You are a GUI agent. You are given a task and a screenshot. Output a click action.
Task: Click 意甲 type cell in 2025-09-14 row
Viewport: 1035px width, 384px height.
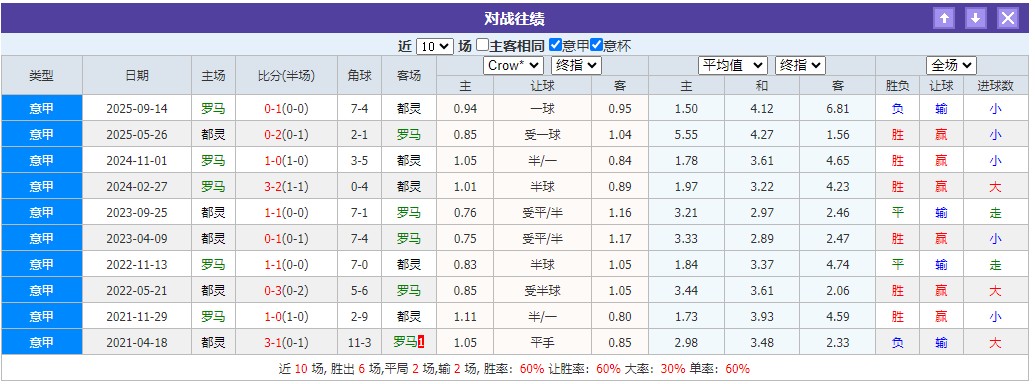point(42,108)
